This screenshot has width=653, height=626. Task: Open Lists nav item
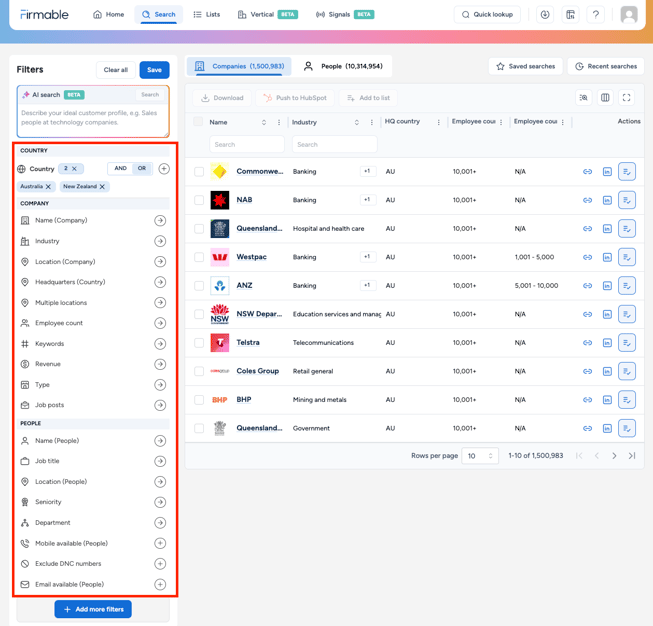pos(207,15)
